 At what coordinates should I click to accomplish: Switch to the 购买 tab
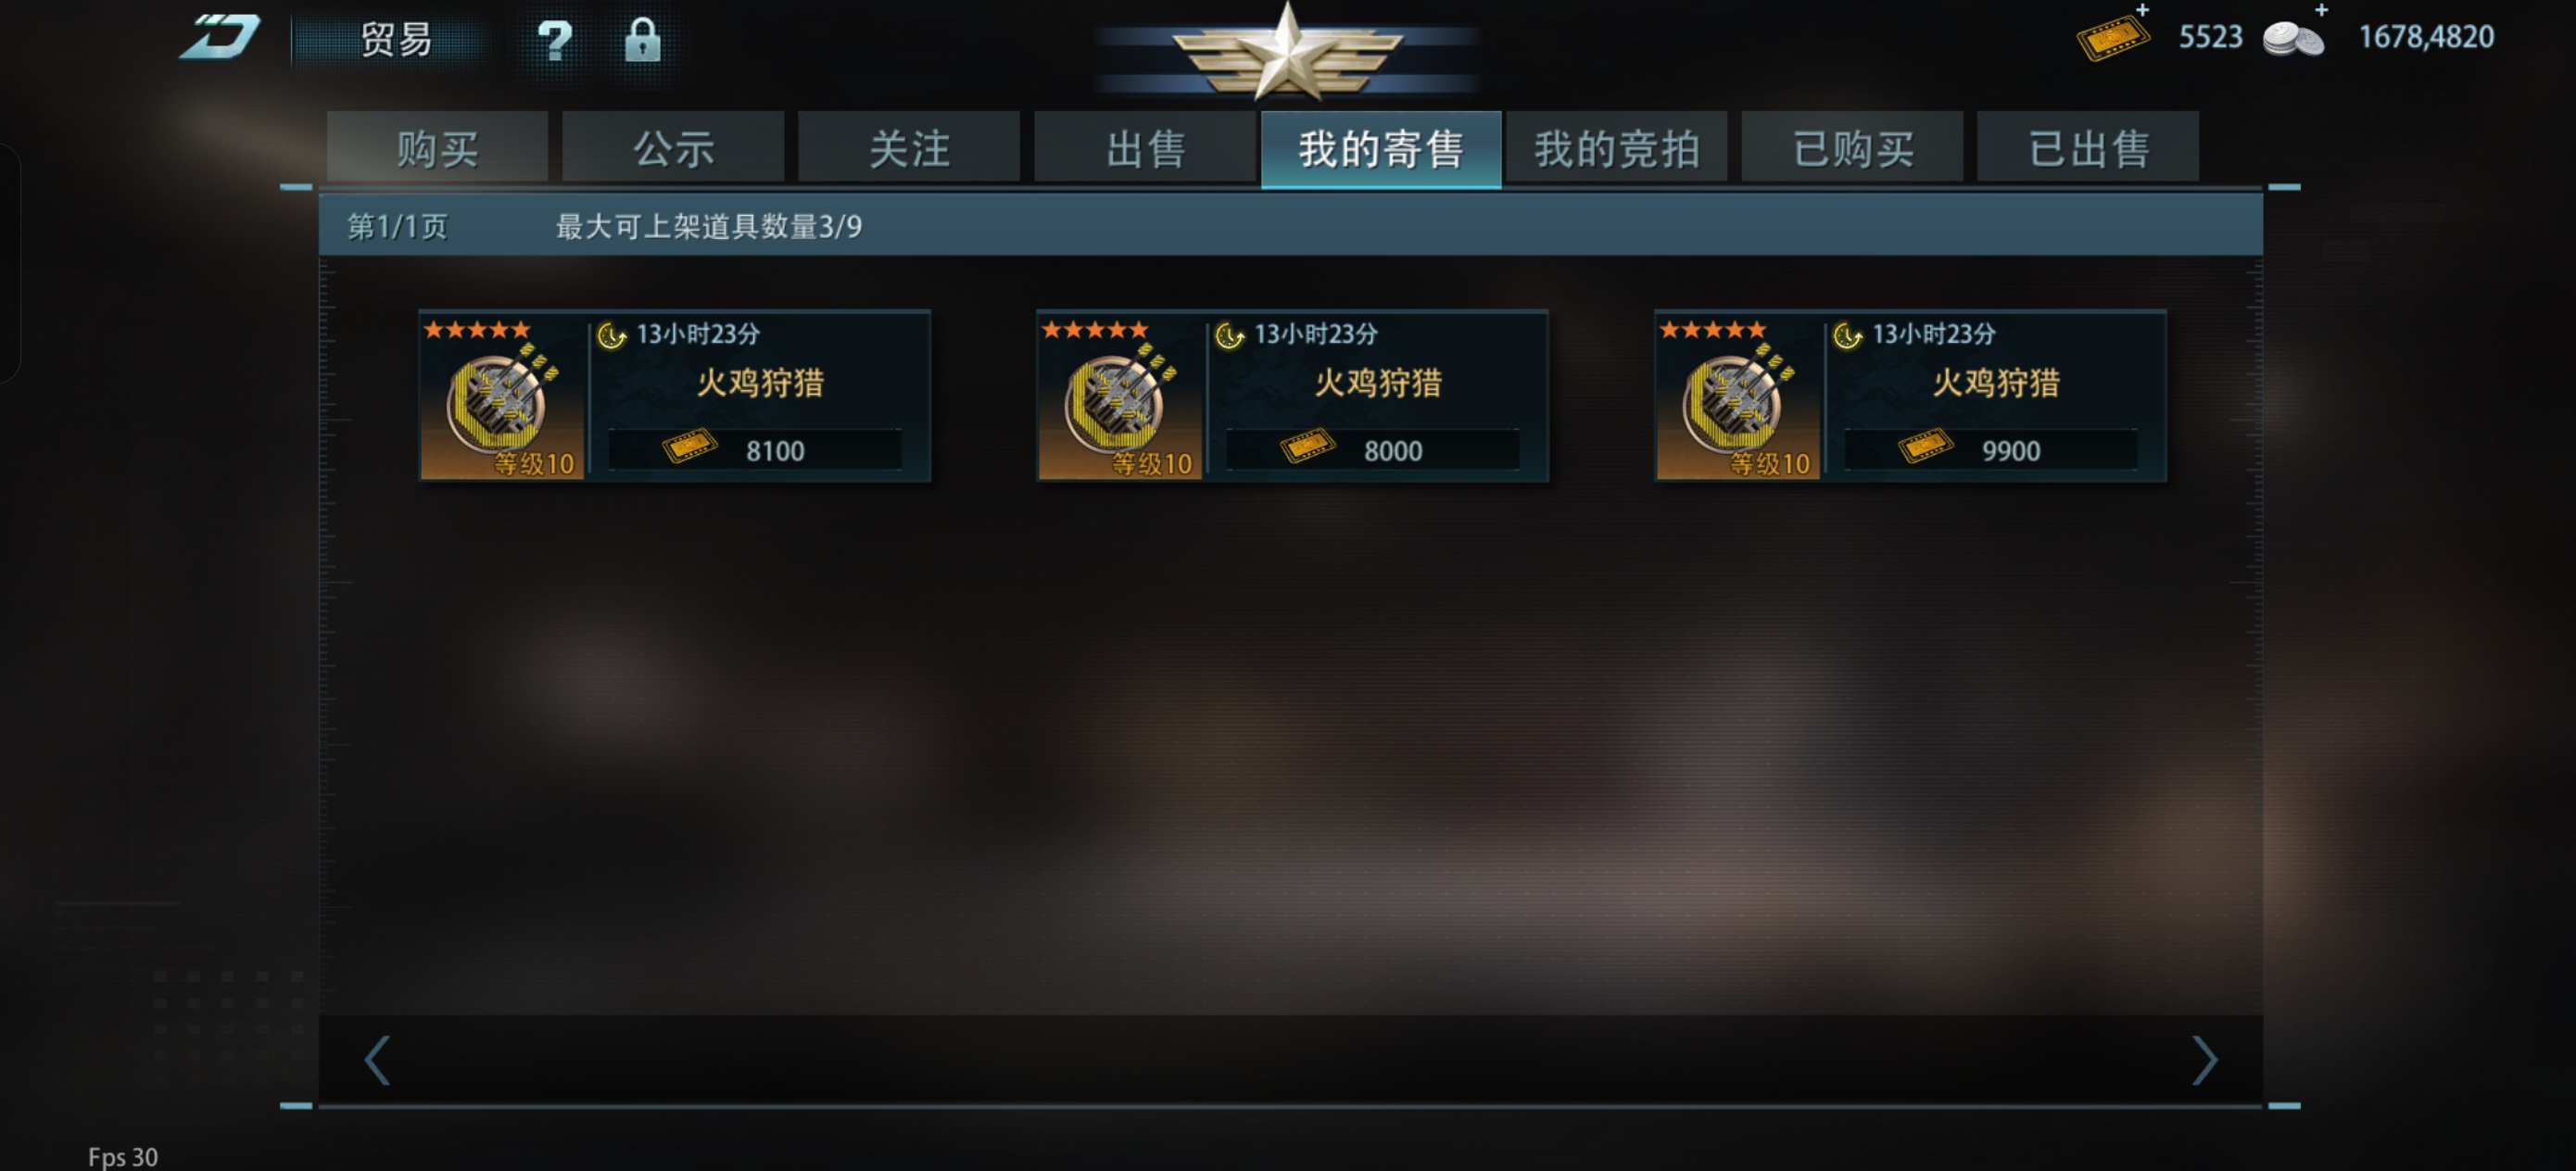point(438,148)
